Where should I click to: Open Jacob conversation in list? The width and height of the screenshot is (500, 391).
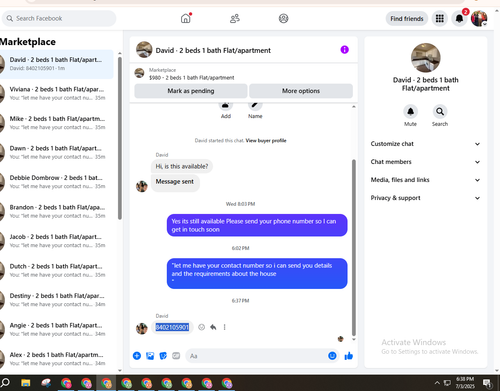point(57,241)
